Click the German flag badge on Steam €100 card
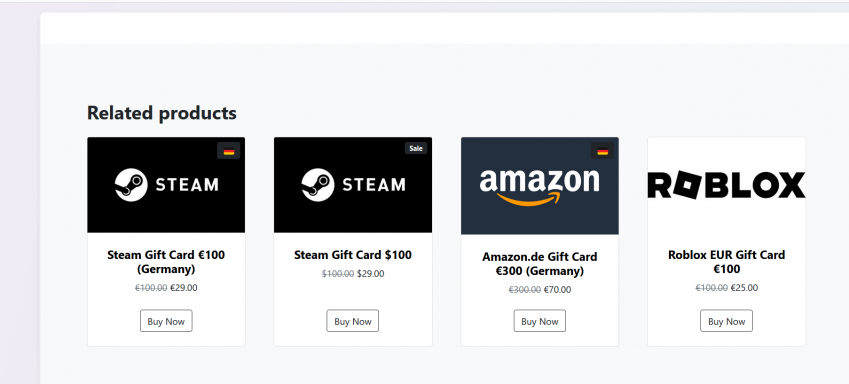The width and height of the screenshot is (849, 384). pyautogui.click(x=228, y=151)
